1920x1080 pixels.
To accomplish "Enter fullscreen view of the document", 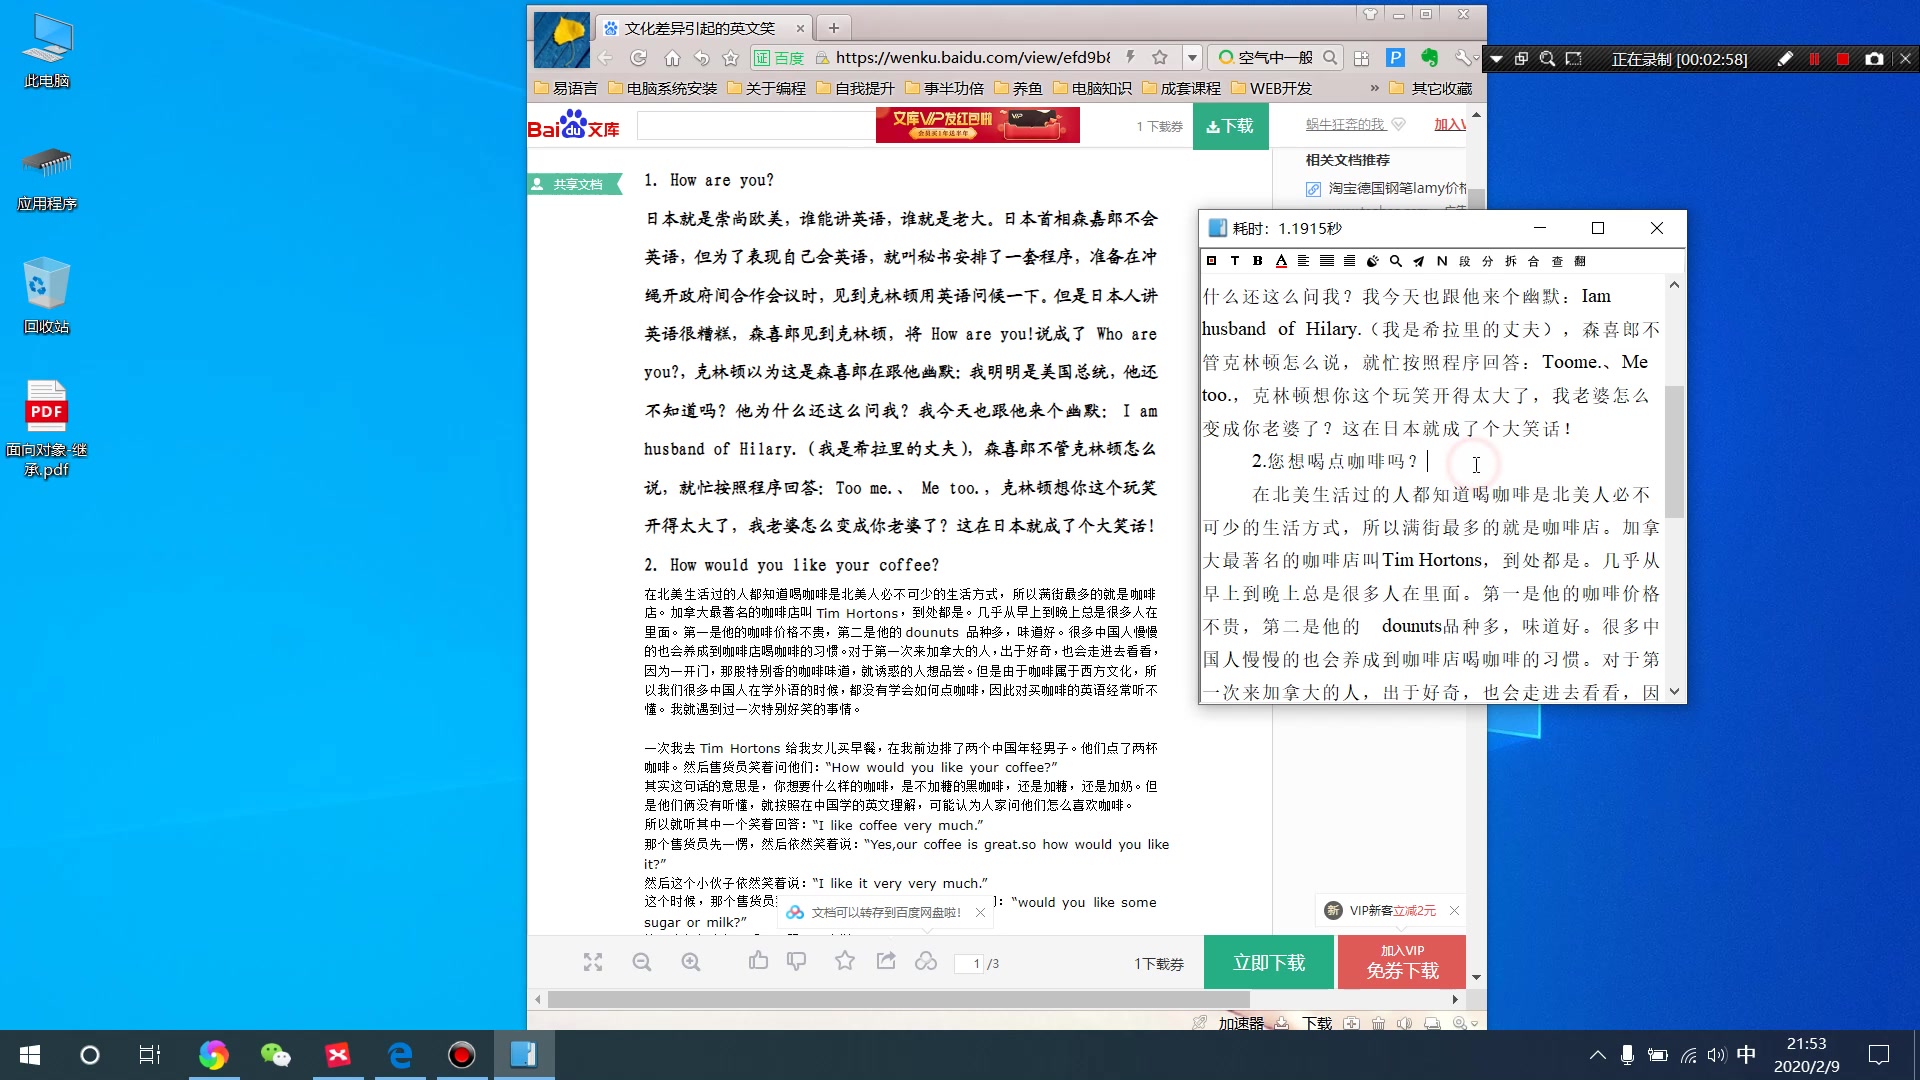I will pyautogui.click(x=592, y=962).
